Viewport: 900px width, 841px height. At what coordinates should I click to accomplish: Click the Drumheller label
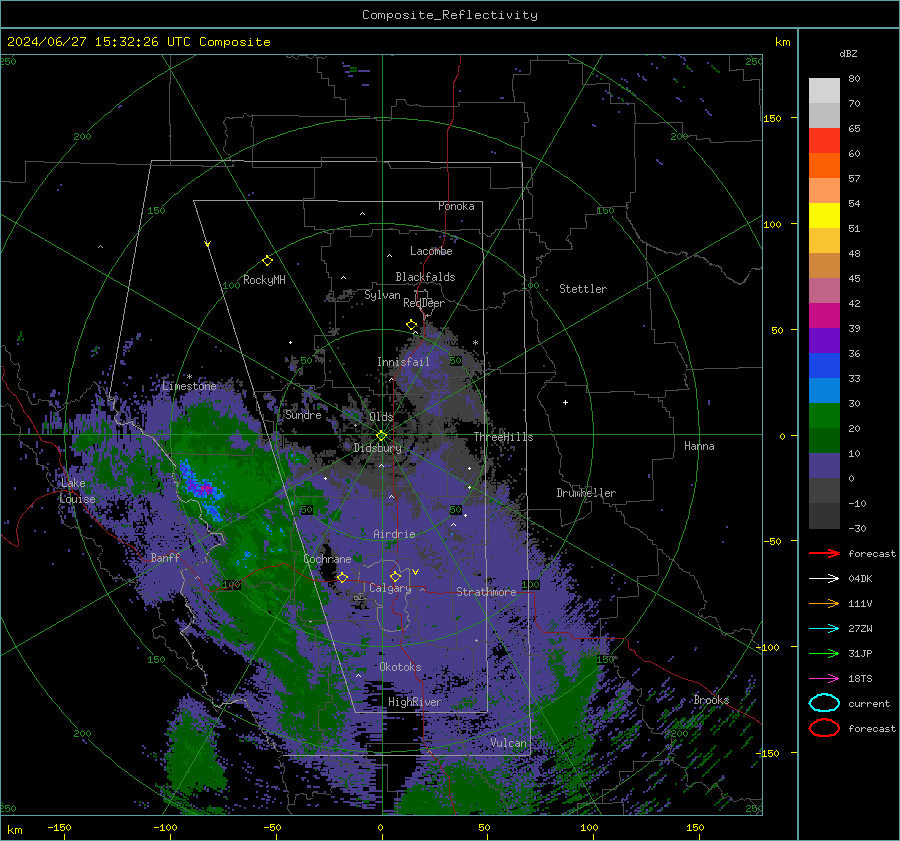(586, 493)
